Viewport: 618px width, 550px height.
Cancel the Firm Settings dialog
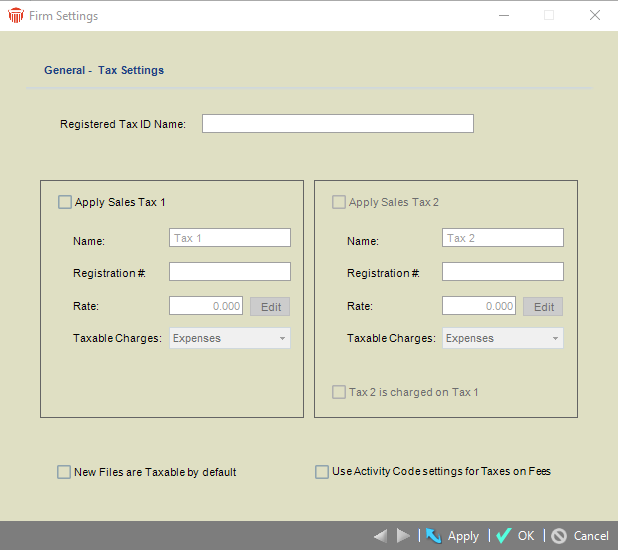[x=580, y=536]
